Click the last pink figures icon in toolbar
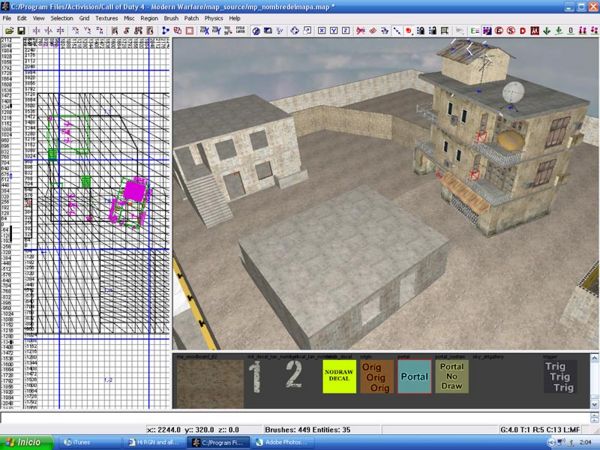The width and height of the screenshot is (600, 450). (595, 31)
